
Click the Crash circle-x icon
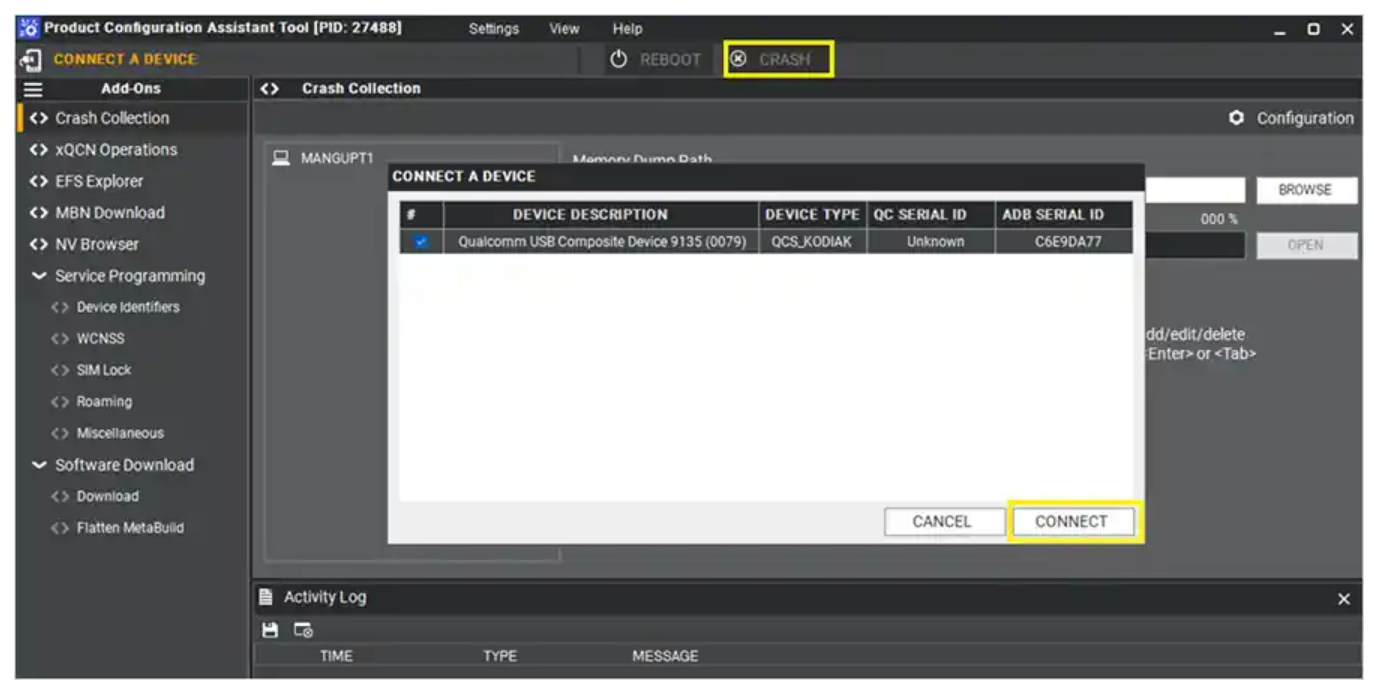tap(738, 59)
